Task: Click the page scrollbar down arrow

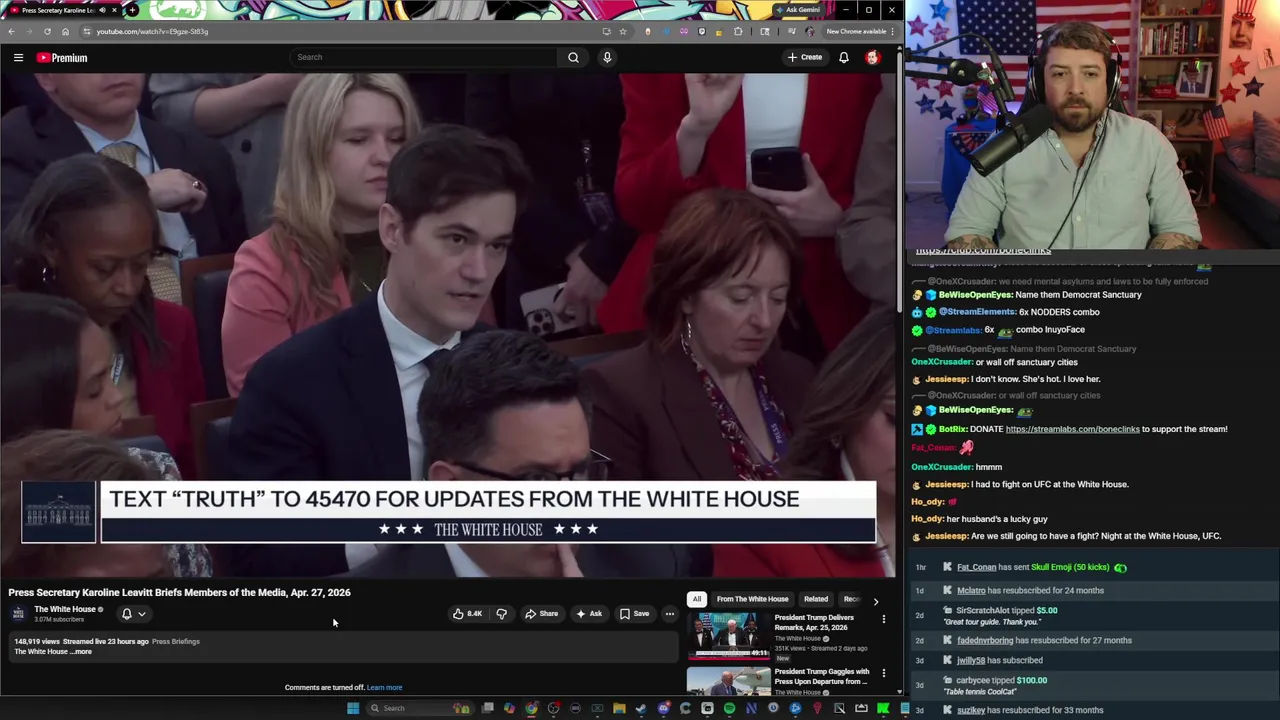Action: pyautogui.click(x=899, y=691)
